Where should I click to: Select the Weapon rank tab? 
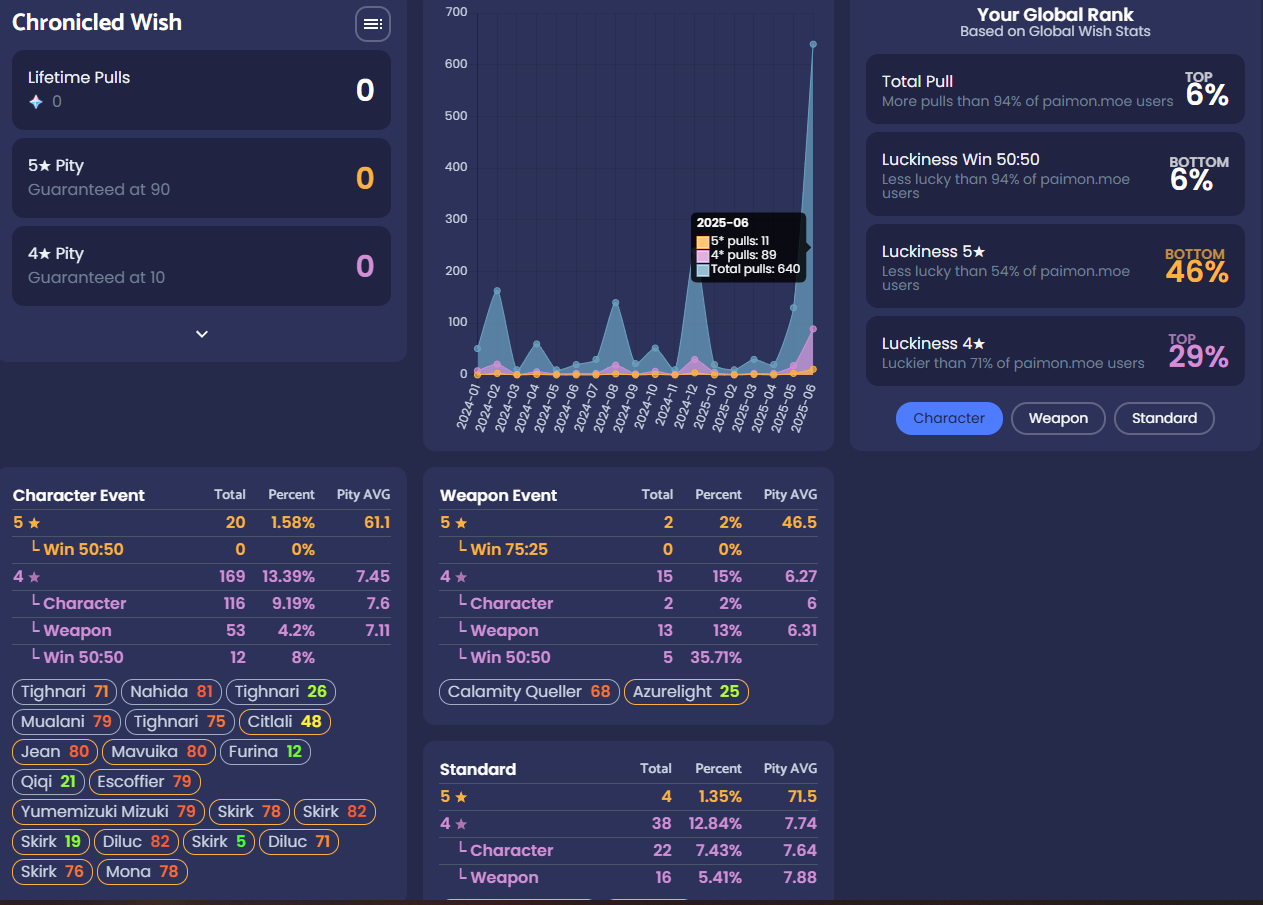coord(1058,418)
